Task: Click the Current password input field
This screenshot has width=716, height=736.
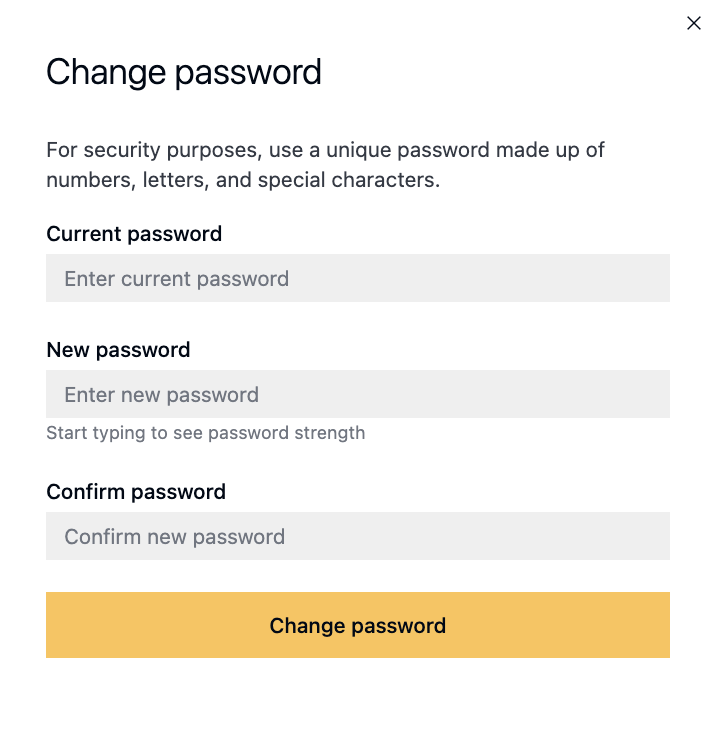Action: (x=357, y=278)
